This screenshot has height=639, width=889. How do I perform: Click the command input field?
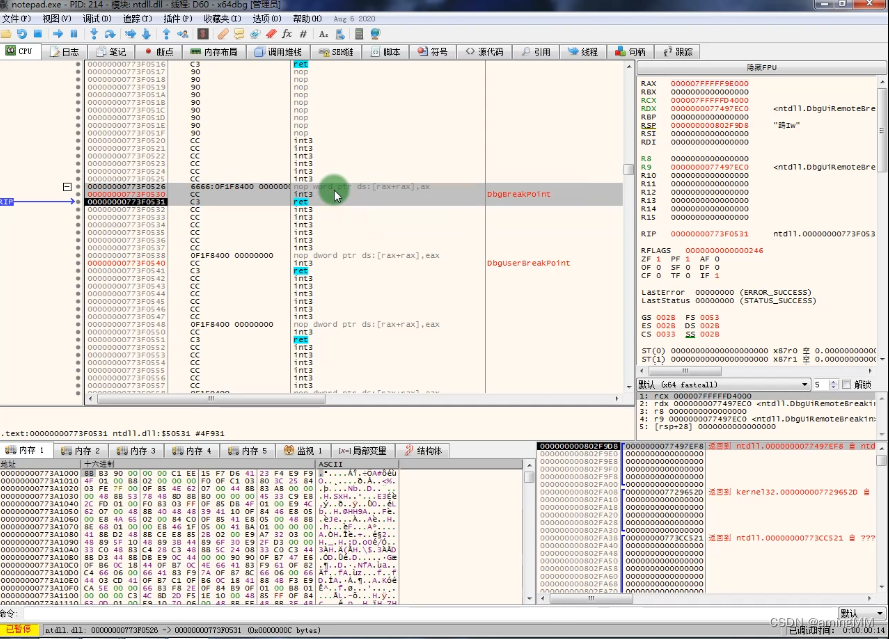point(429,613)
